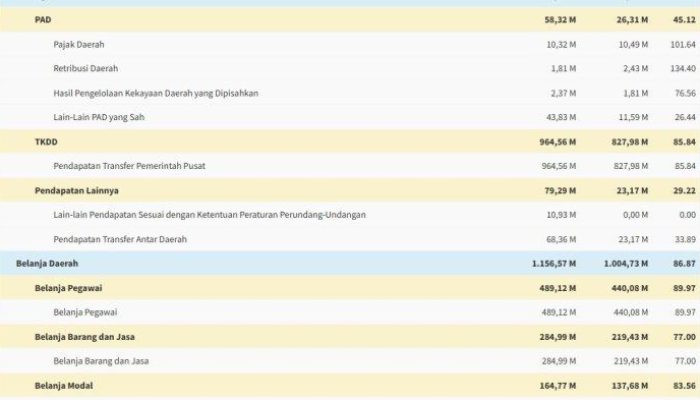Click the budget value 43,83 M

pos(561,117)
